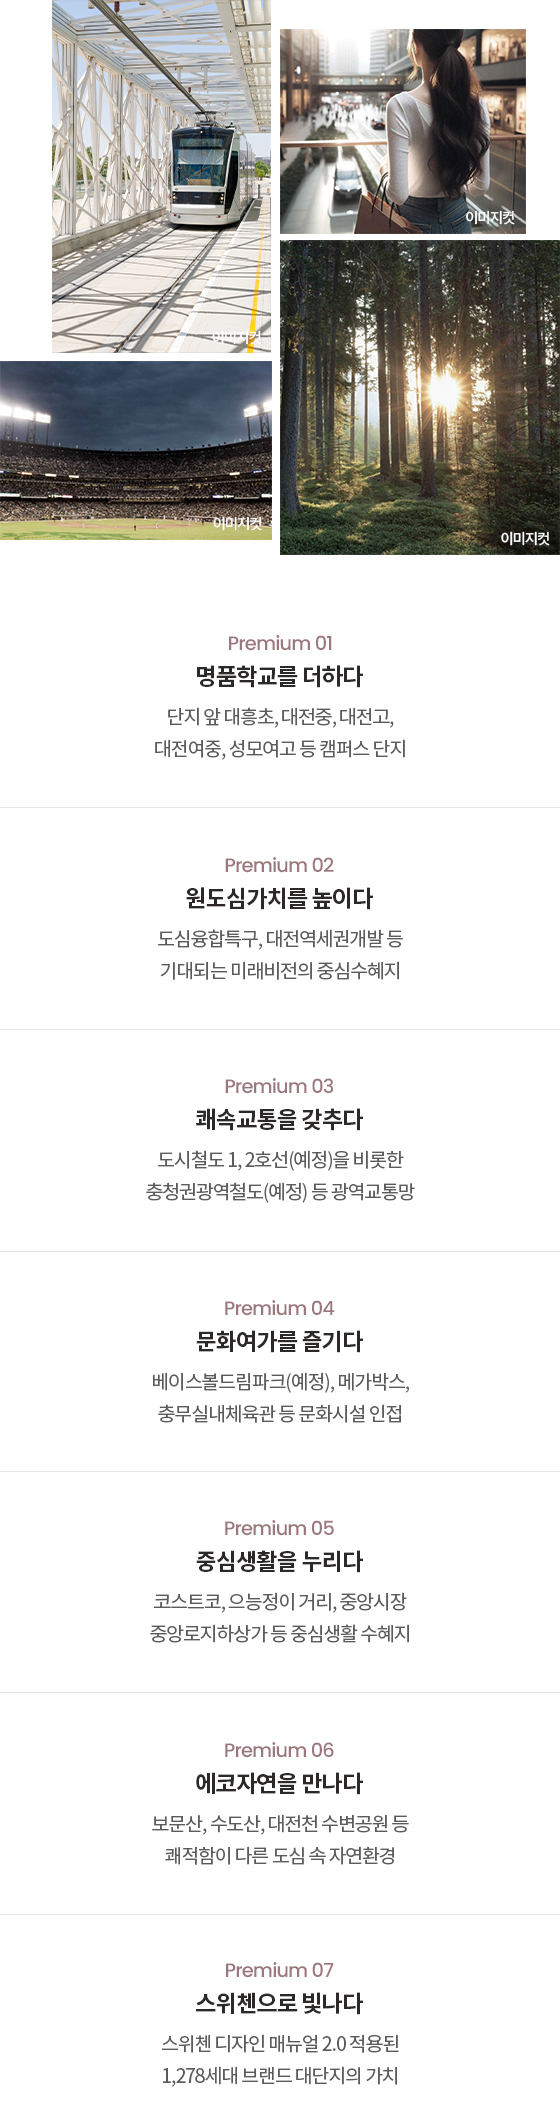The image size is (560, 2124).
Task: Click the Premium 06 label
Action: [280, 1750]
